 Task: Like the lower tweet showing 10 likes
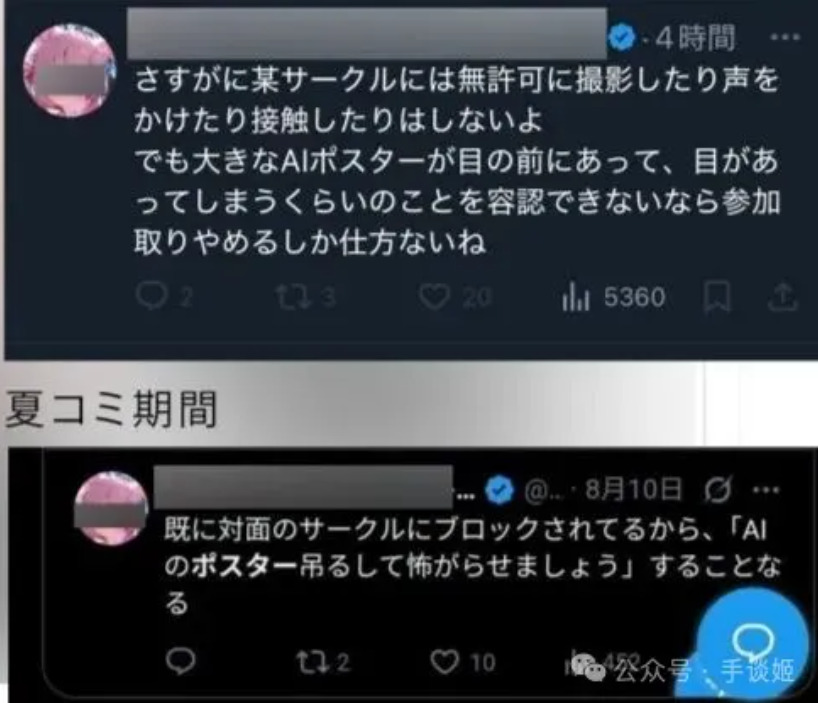pos(444,662)
